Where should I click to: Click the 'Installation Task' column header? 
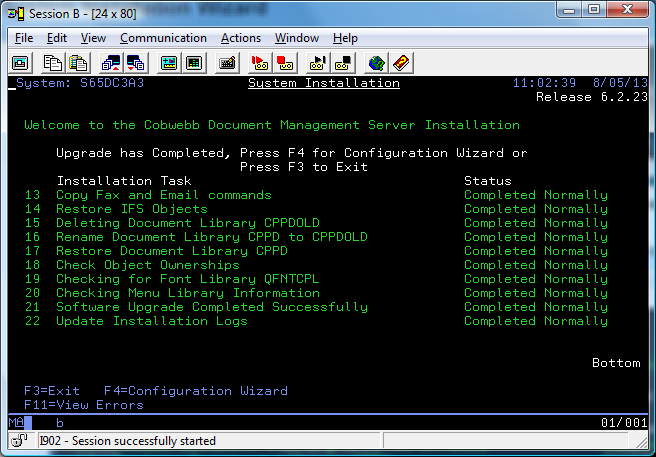click(124, 181)
